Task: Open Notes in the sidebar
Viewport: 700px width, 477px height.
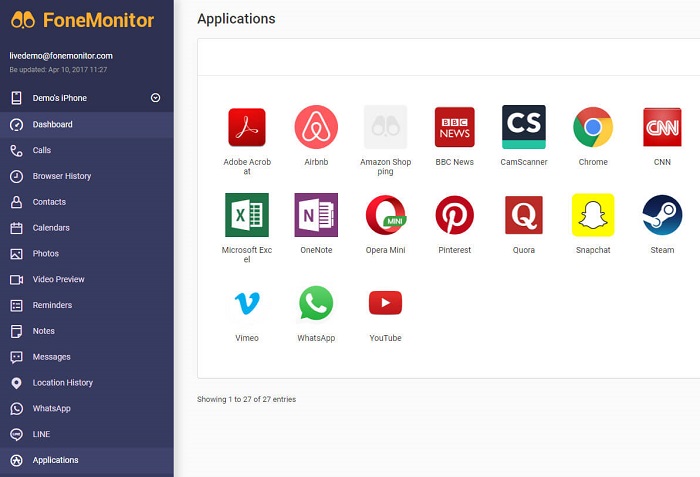Action: (87, 331)
